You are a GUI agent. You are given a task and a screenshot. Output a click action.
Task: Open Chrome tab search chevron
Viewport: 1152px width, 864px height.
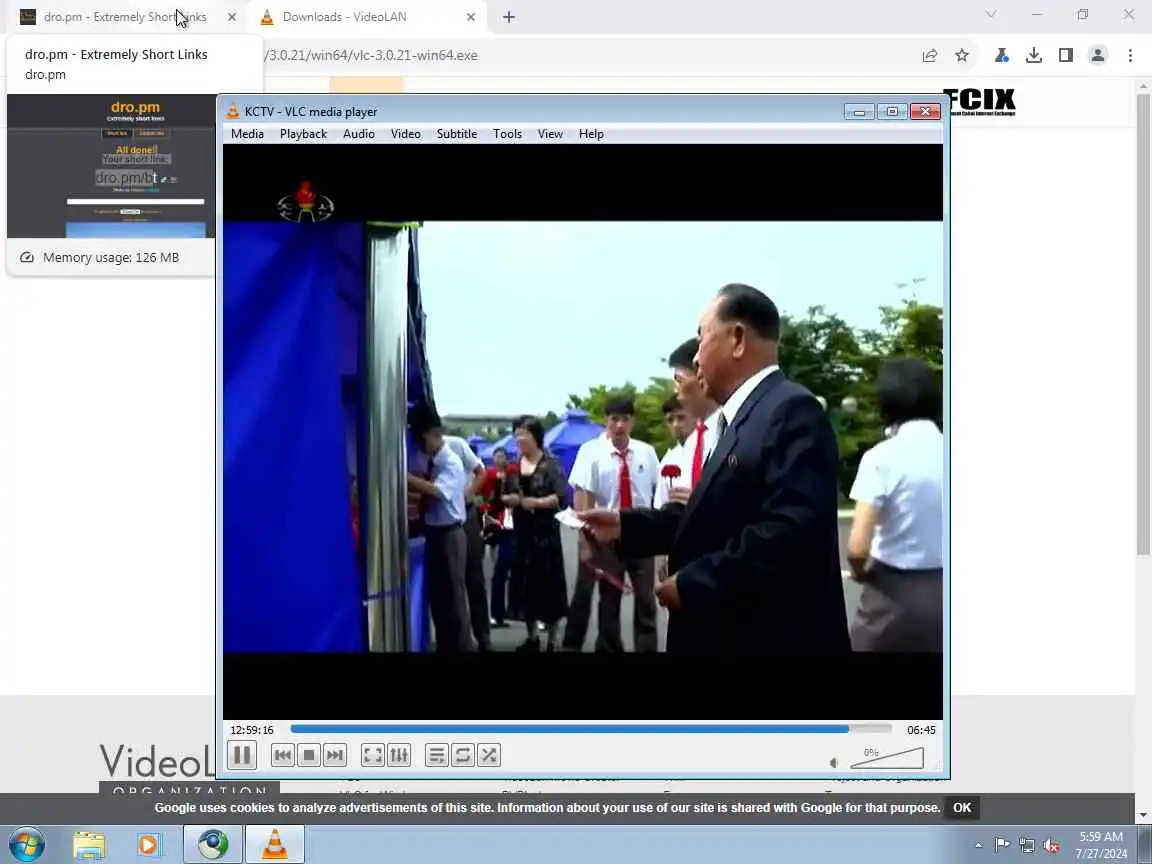point(991,15)
